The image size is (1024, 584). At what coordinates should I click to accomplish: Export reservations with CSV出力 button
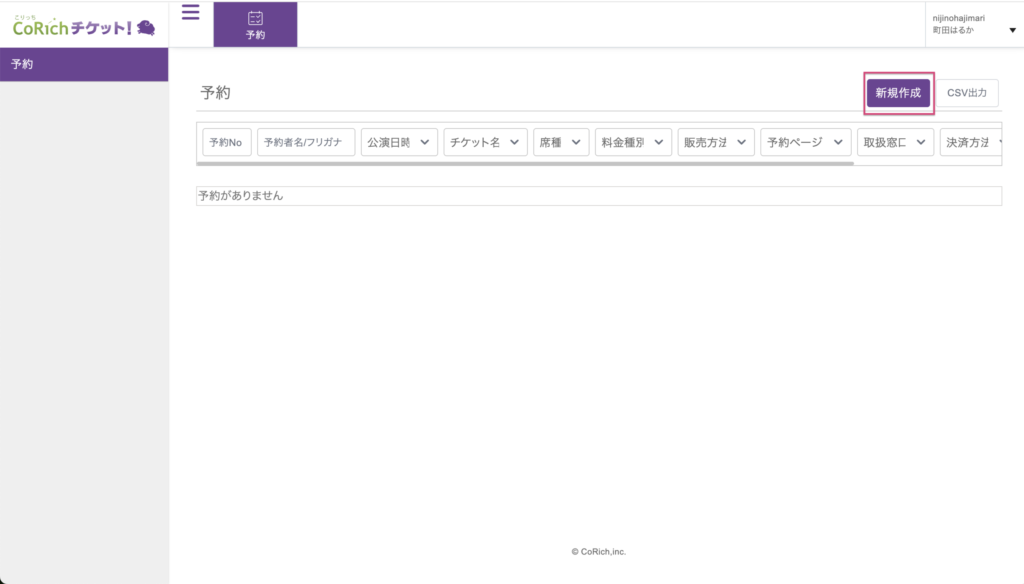tap(967, 93)
